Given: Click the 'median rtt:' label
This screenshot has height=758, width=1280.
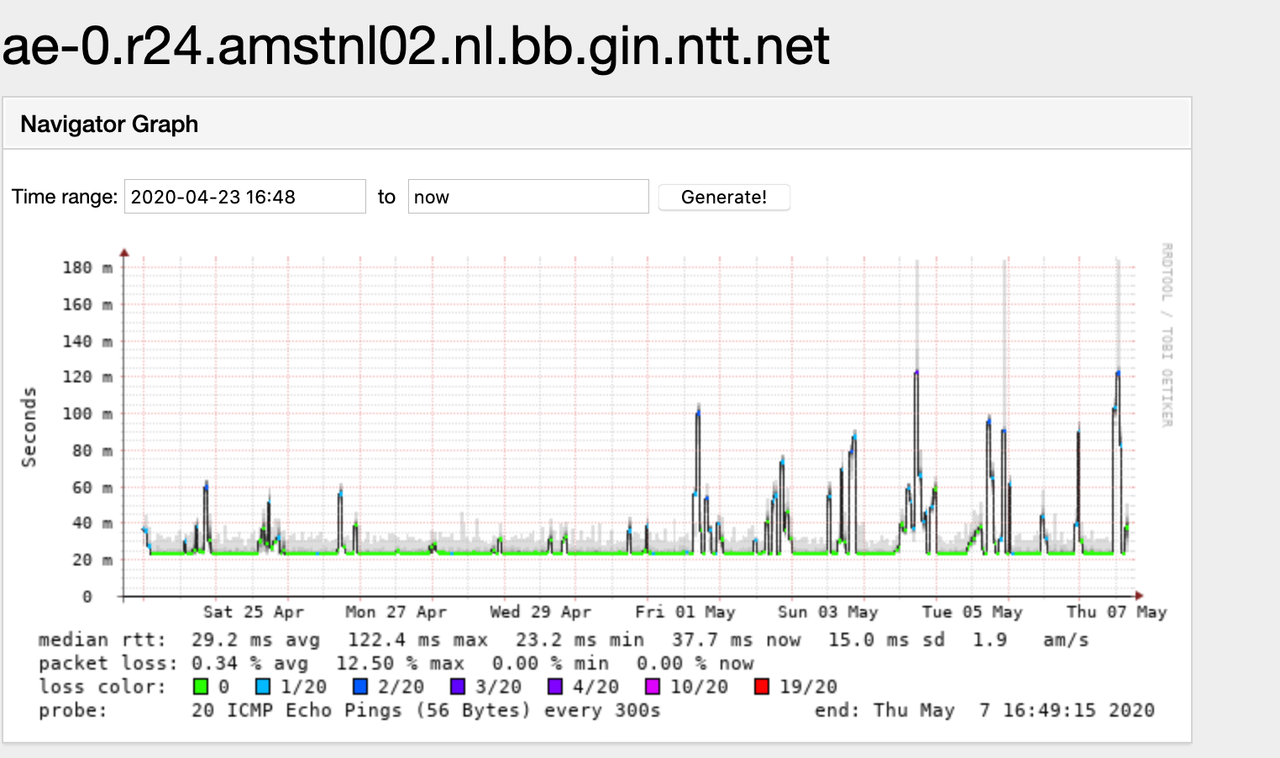Looking at the screenshot, I should (x=103, y=640).
